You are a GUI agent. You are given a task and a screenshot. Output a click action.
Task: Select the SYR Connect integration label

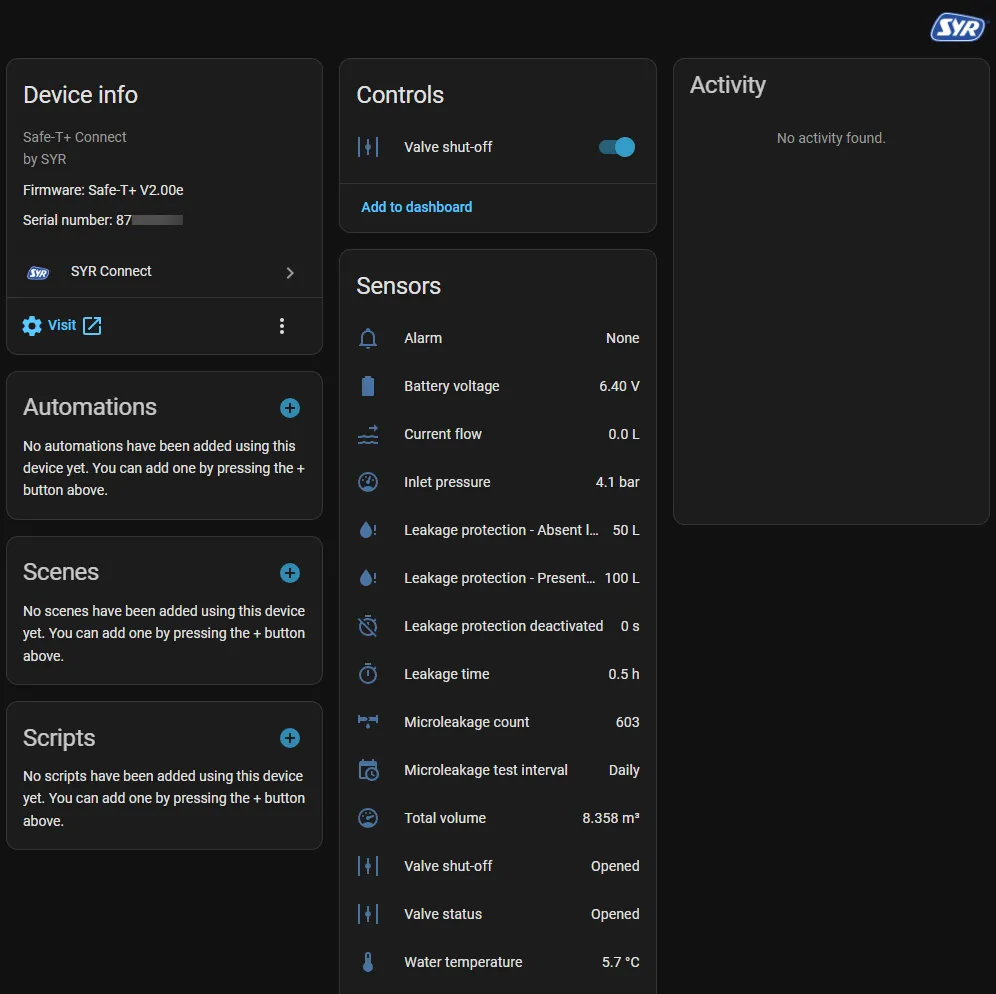(x=111, y=271)
